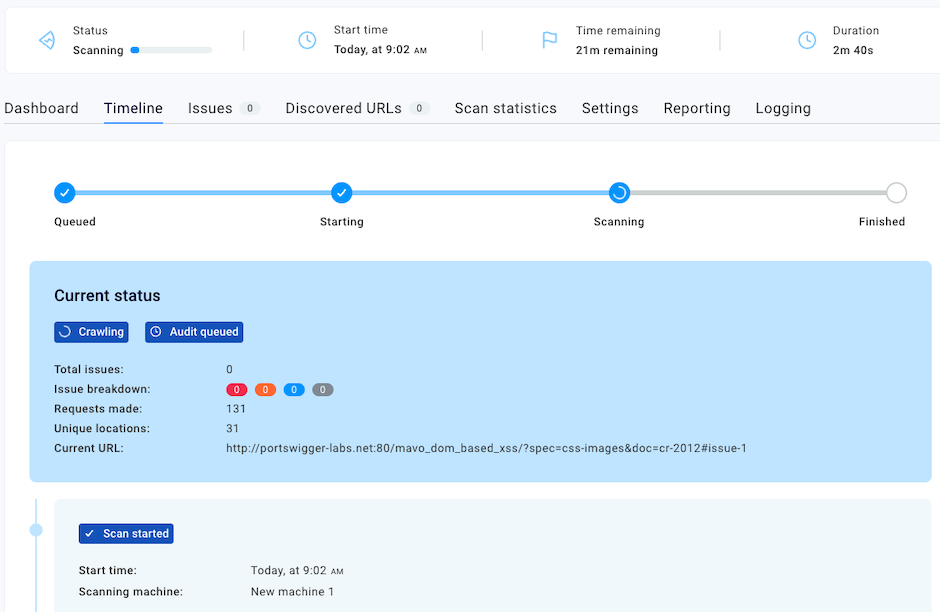Click the empty Finished step circle
Image resolution: width=940 pixels, height=612 pixels.
[896, 192]
